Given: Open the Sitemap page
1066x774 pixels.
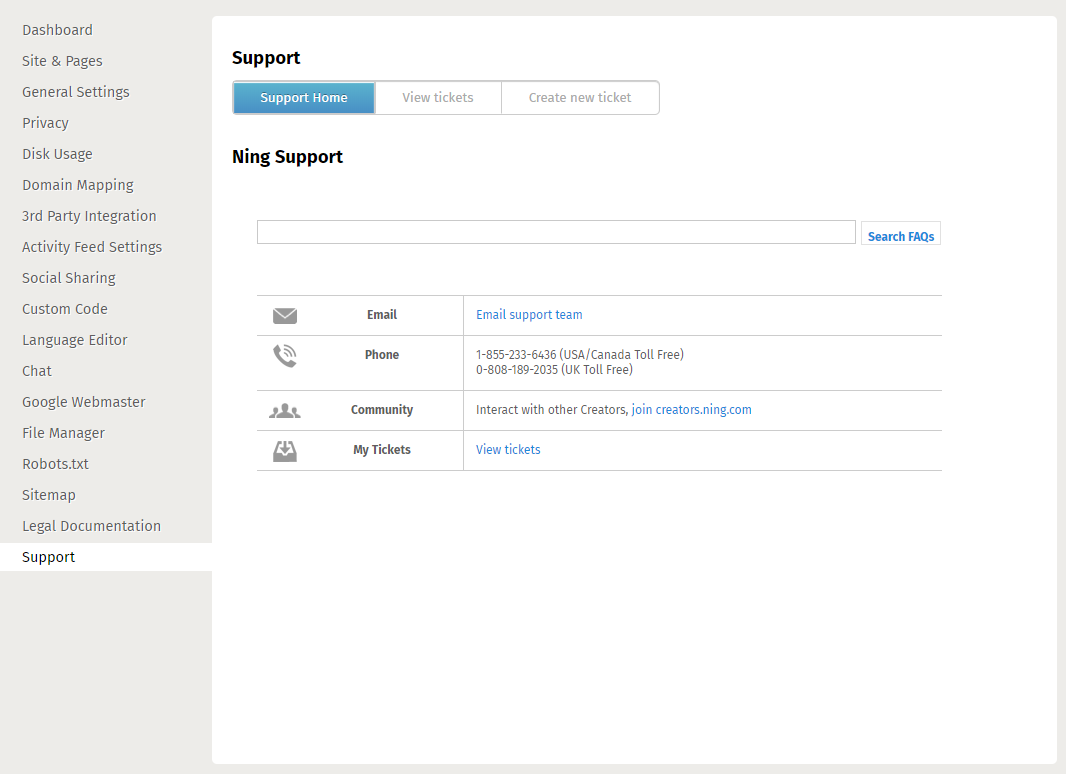Looking at the screenshot, I should [48, 495].
